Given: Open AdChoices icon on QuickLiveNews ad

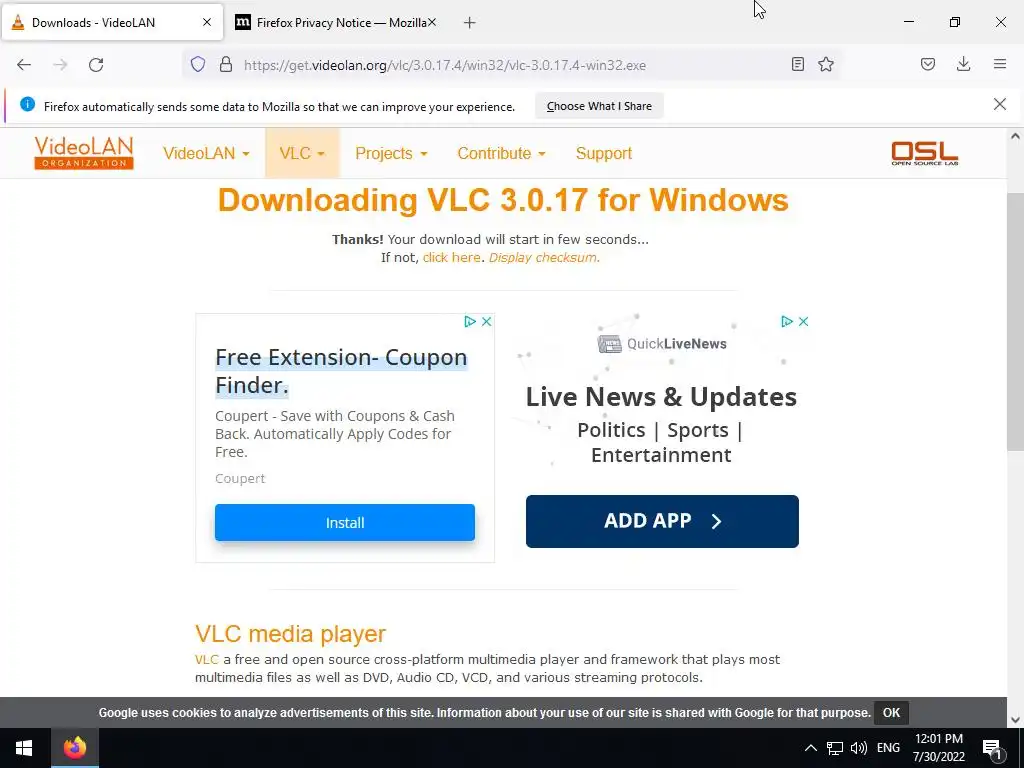Looking at the screenshot, I should pos(786,321).
